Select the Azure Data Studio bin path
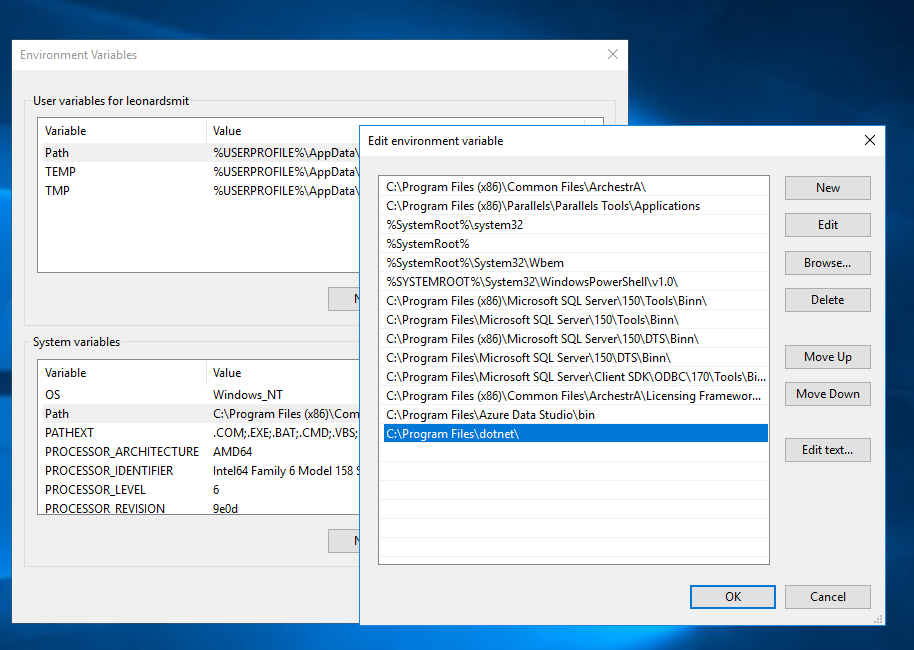 coord(490,415)
